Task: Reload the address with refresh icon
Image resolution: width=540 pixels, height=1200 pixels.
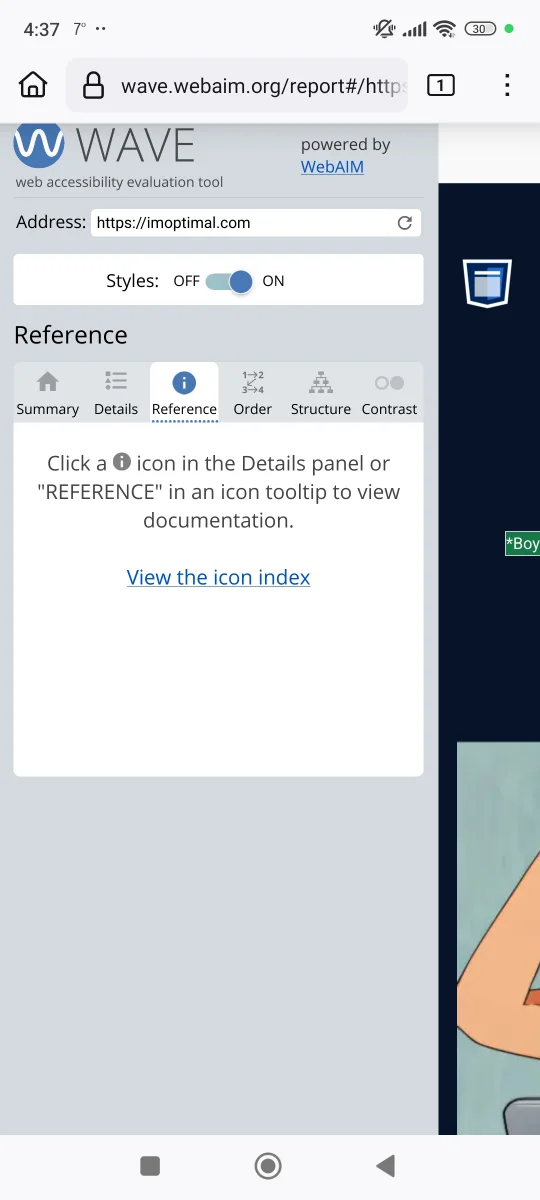Action: pos(404,223)
